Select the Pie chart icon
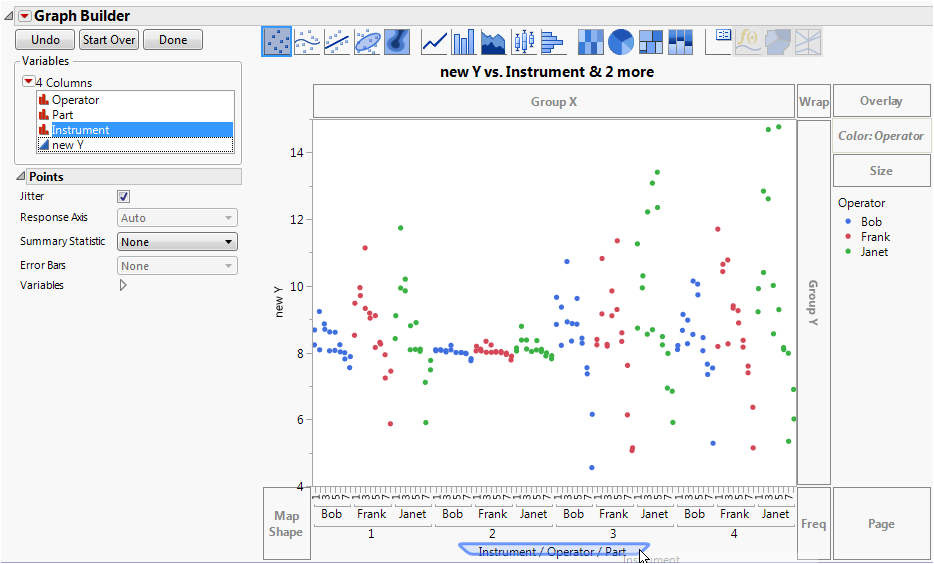 tap(621, 41)
